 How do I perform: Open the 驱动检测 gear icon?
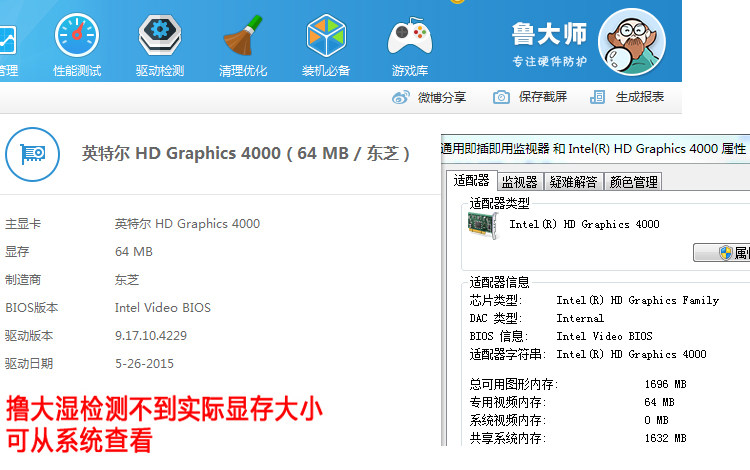click(x=160, y=35)
